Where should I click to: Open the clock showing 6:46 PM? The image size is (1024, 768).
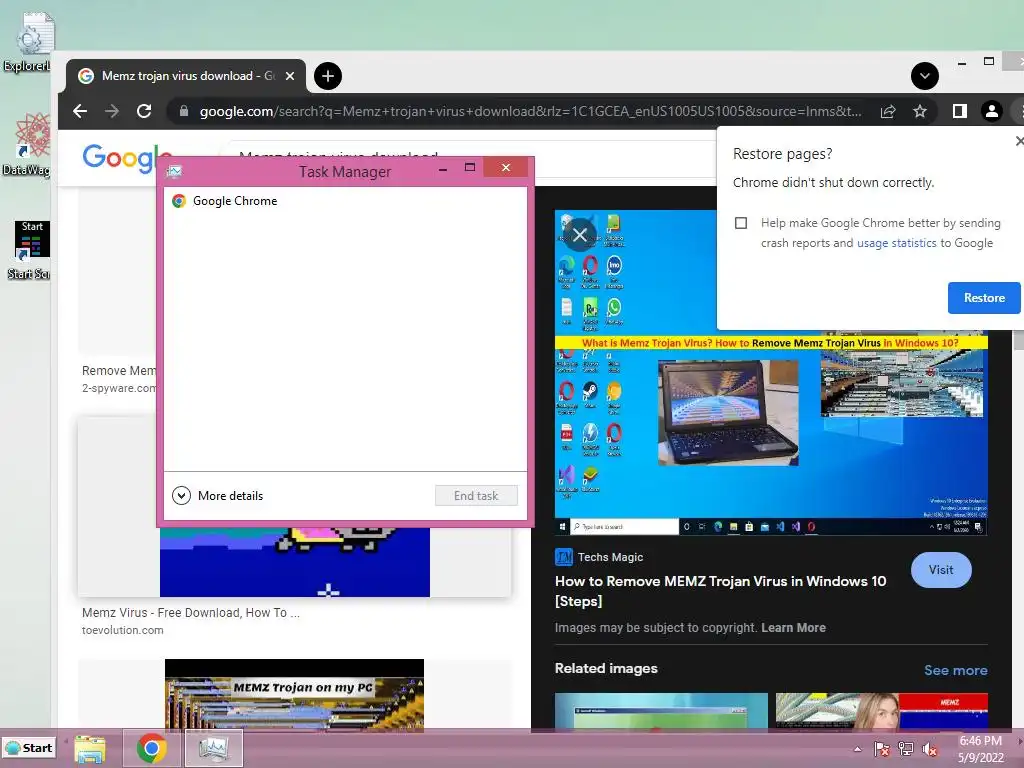tap(981, 749)
